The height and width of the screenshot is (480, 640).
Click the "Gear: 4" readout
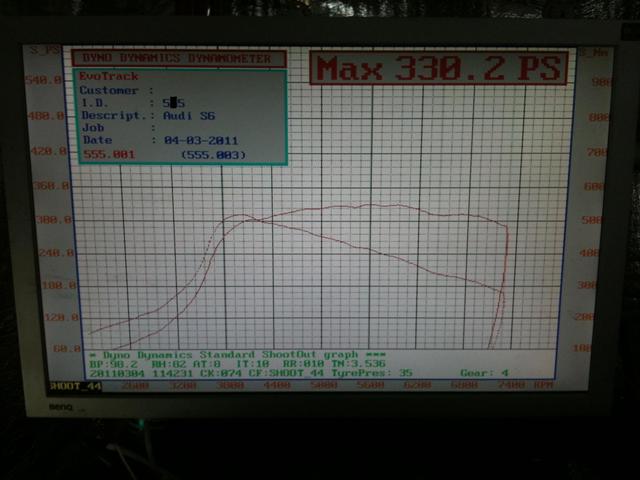485,373
